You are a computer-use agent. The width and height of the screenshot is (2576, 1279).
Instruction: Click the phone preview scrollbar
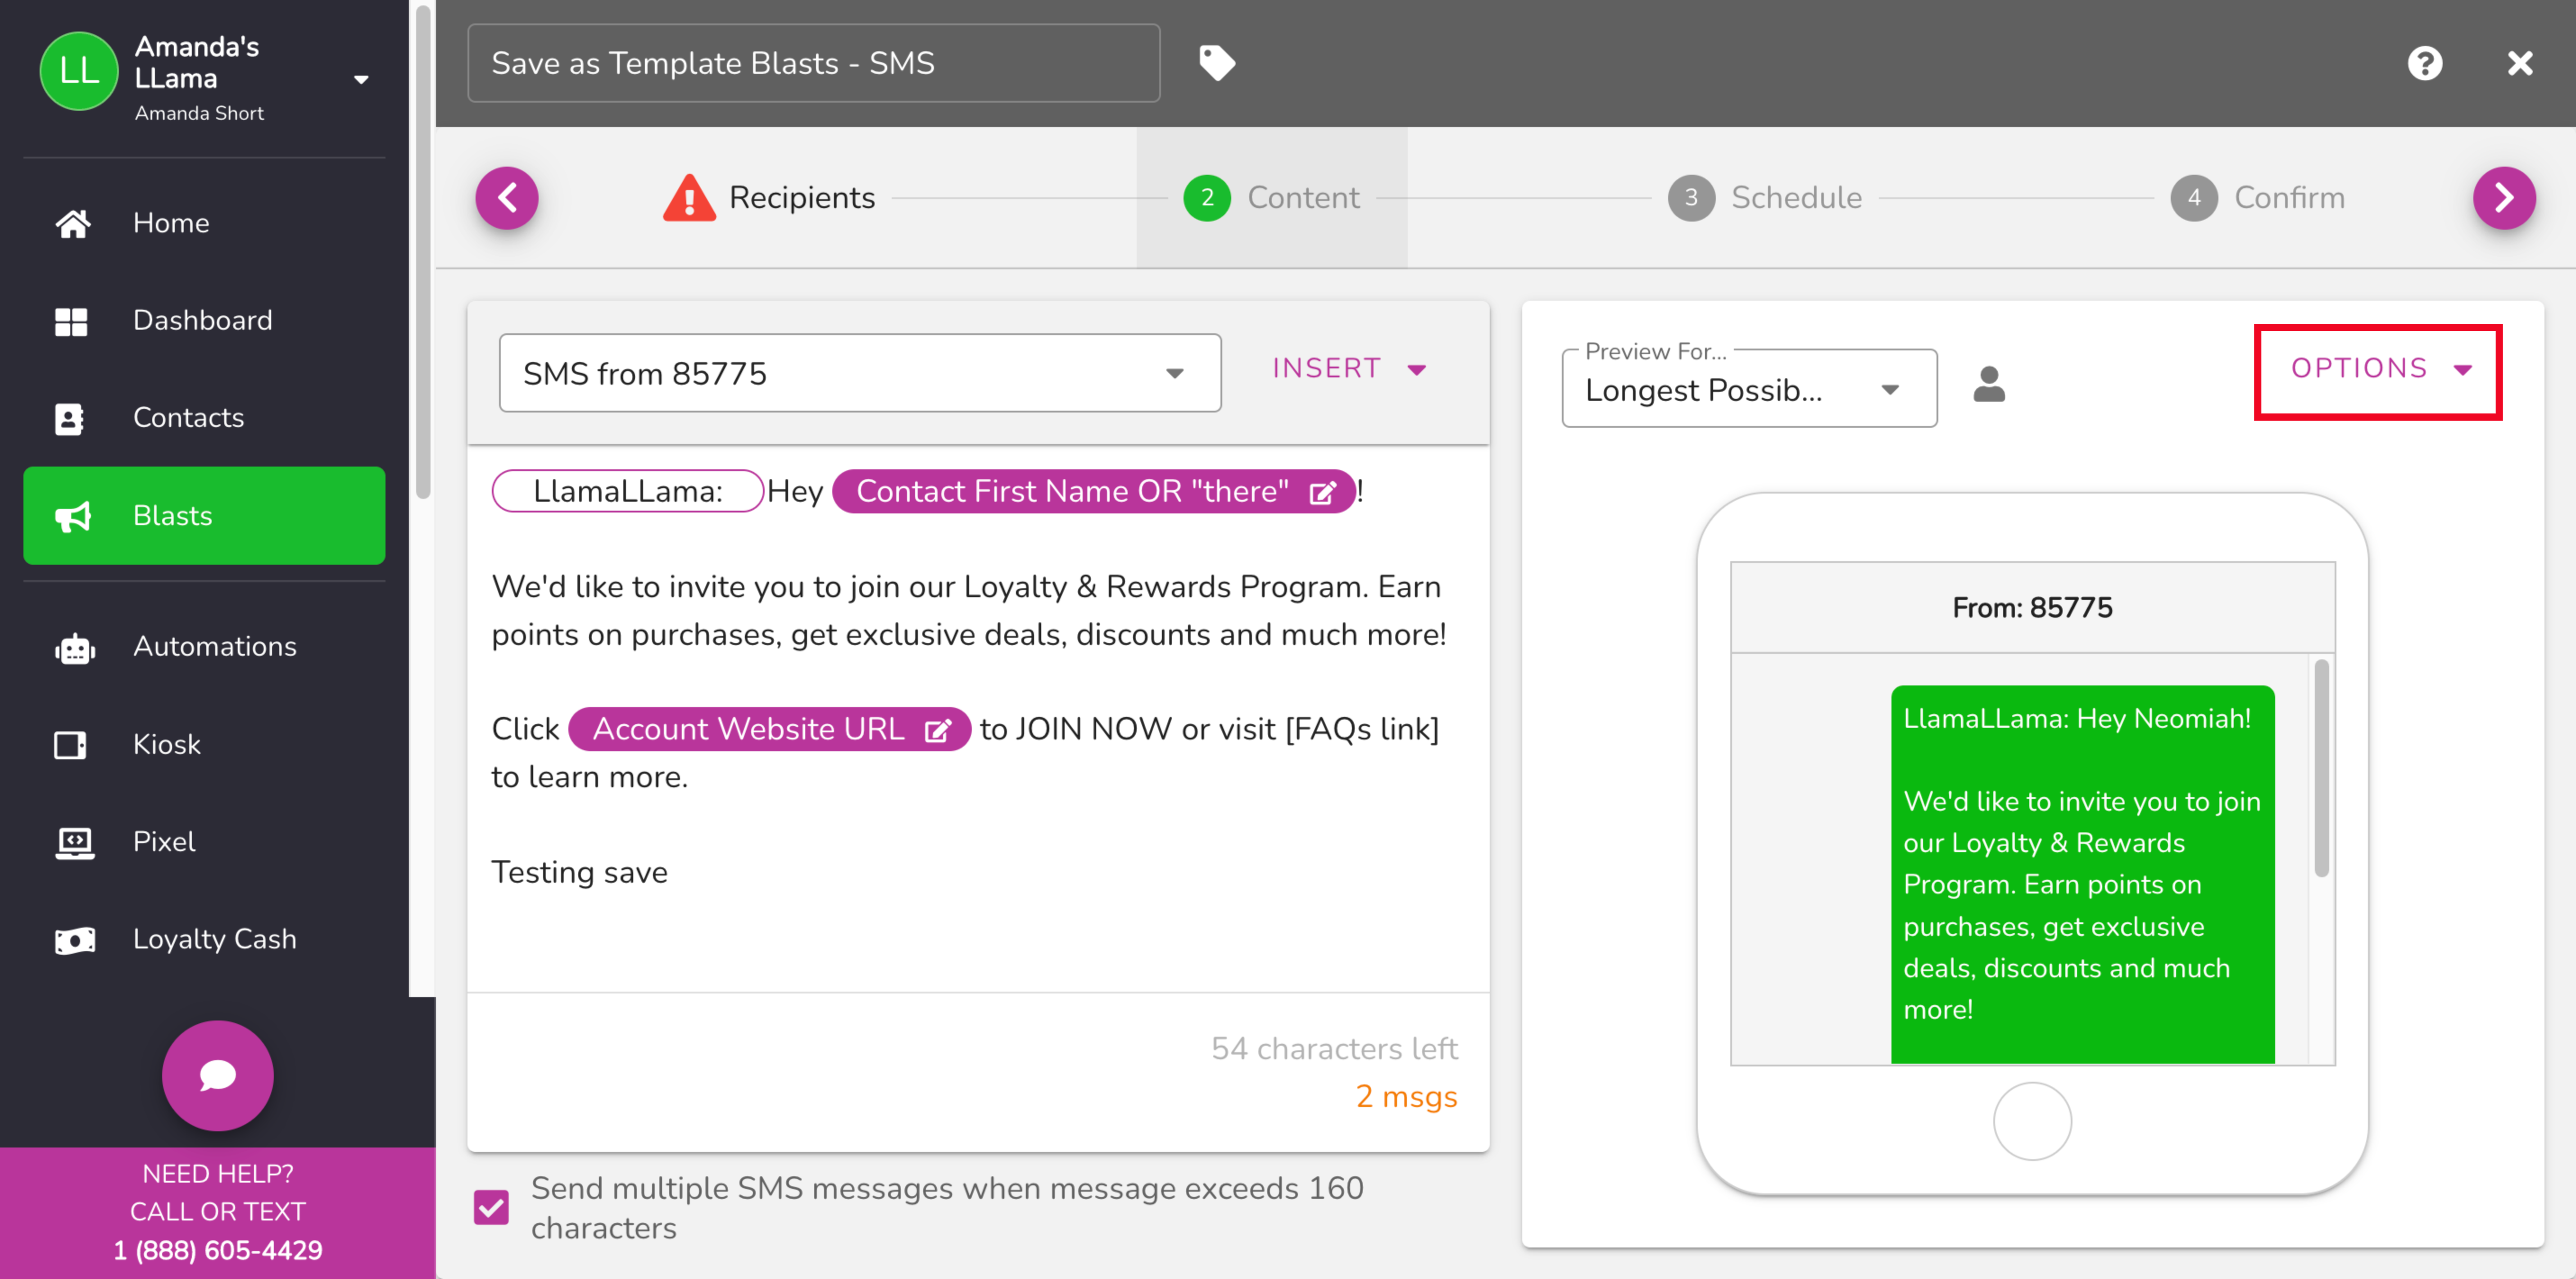(2321, 768)
